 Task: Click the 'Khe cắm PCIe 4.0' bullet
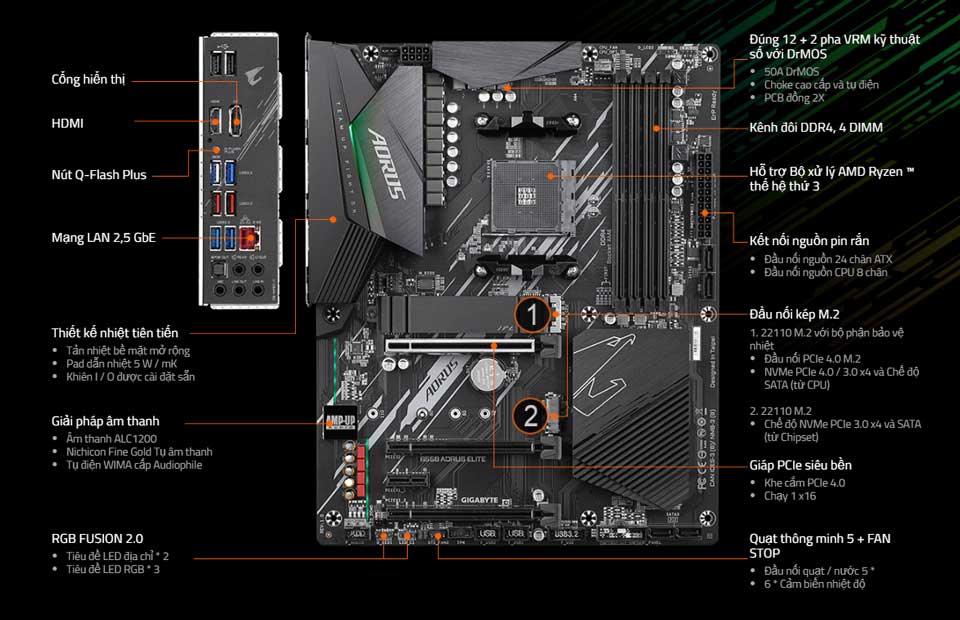[804, 483]
